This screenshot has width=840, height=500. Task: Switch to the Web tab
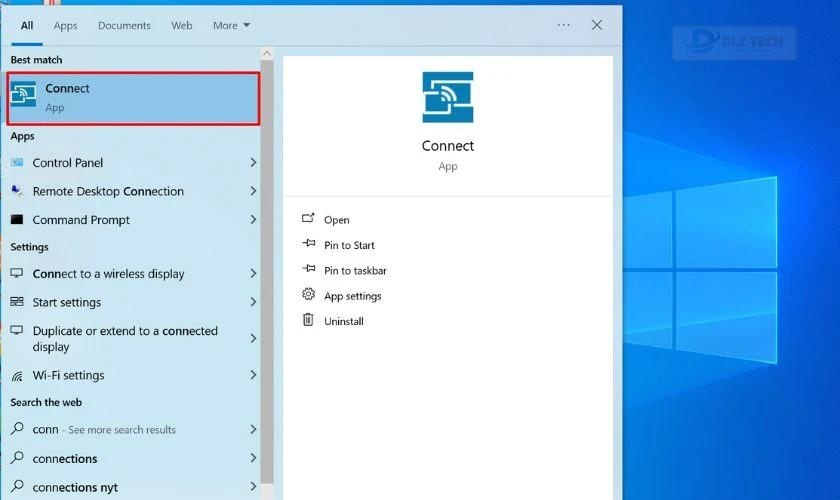click(182, 25)
